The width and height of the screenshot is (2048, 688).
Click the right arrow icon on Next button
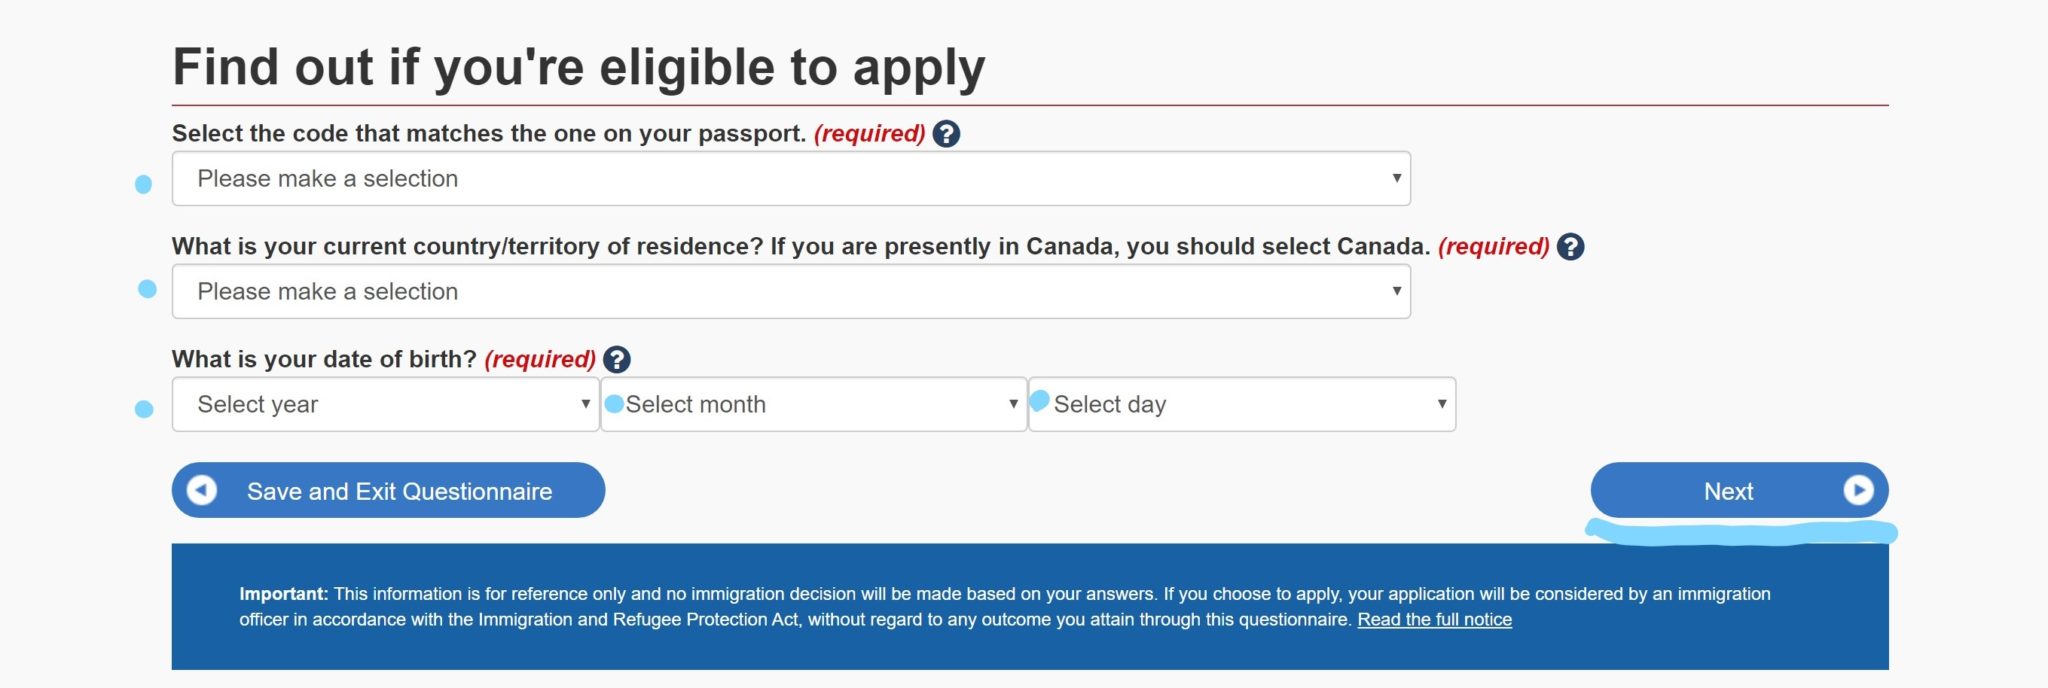coord(1857,490)
